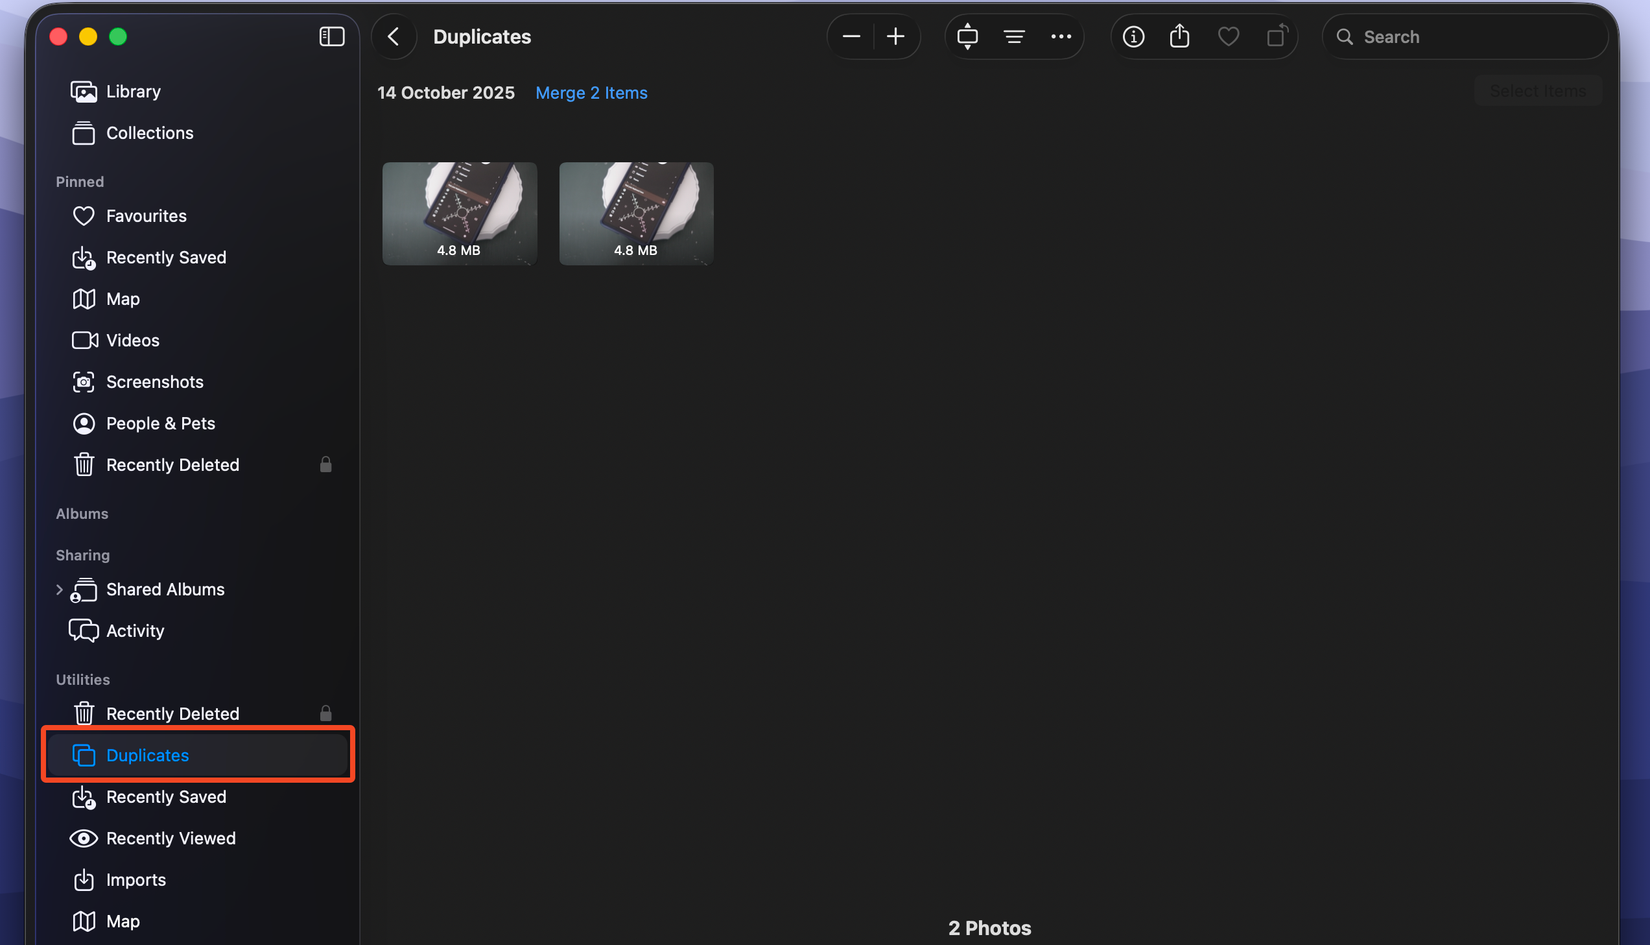Image resolution: width=1650 pixels, height=945 pixels.
Task: Select the first duplicate photo thumbnail
Action: click(x=459, y=213)
